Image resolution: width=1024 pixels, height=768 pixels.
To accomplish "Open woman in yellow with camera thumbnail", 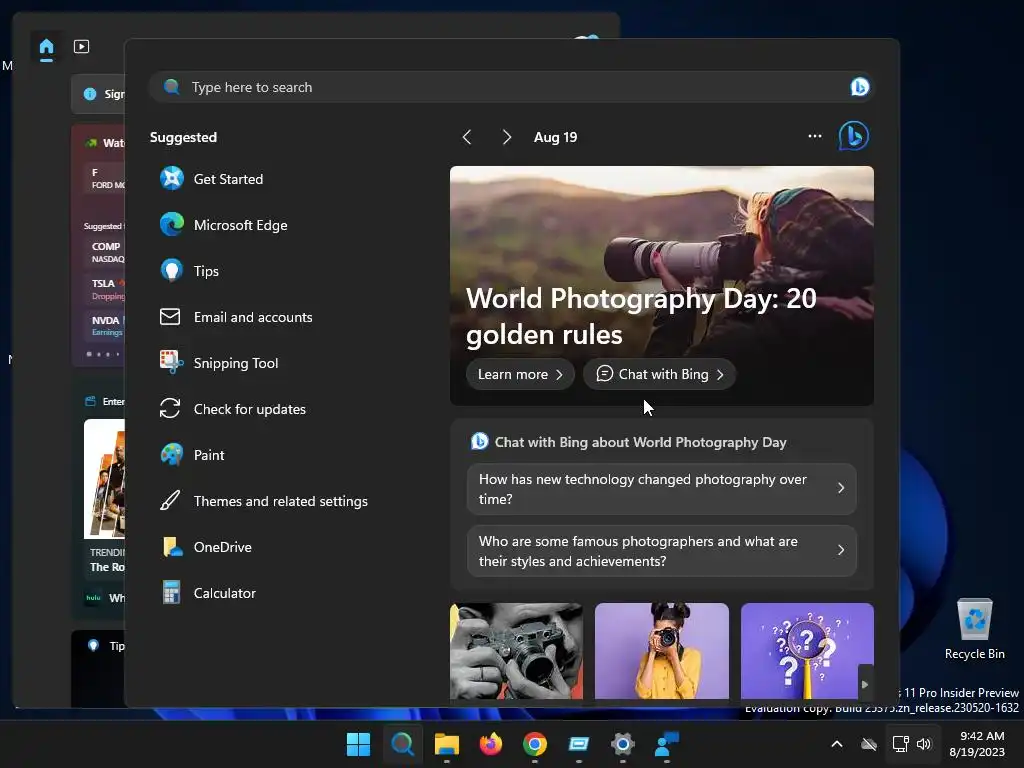I will [x=662, y=651].
